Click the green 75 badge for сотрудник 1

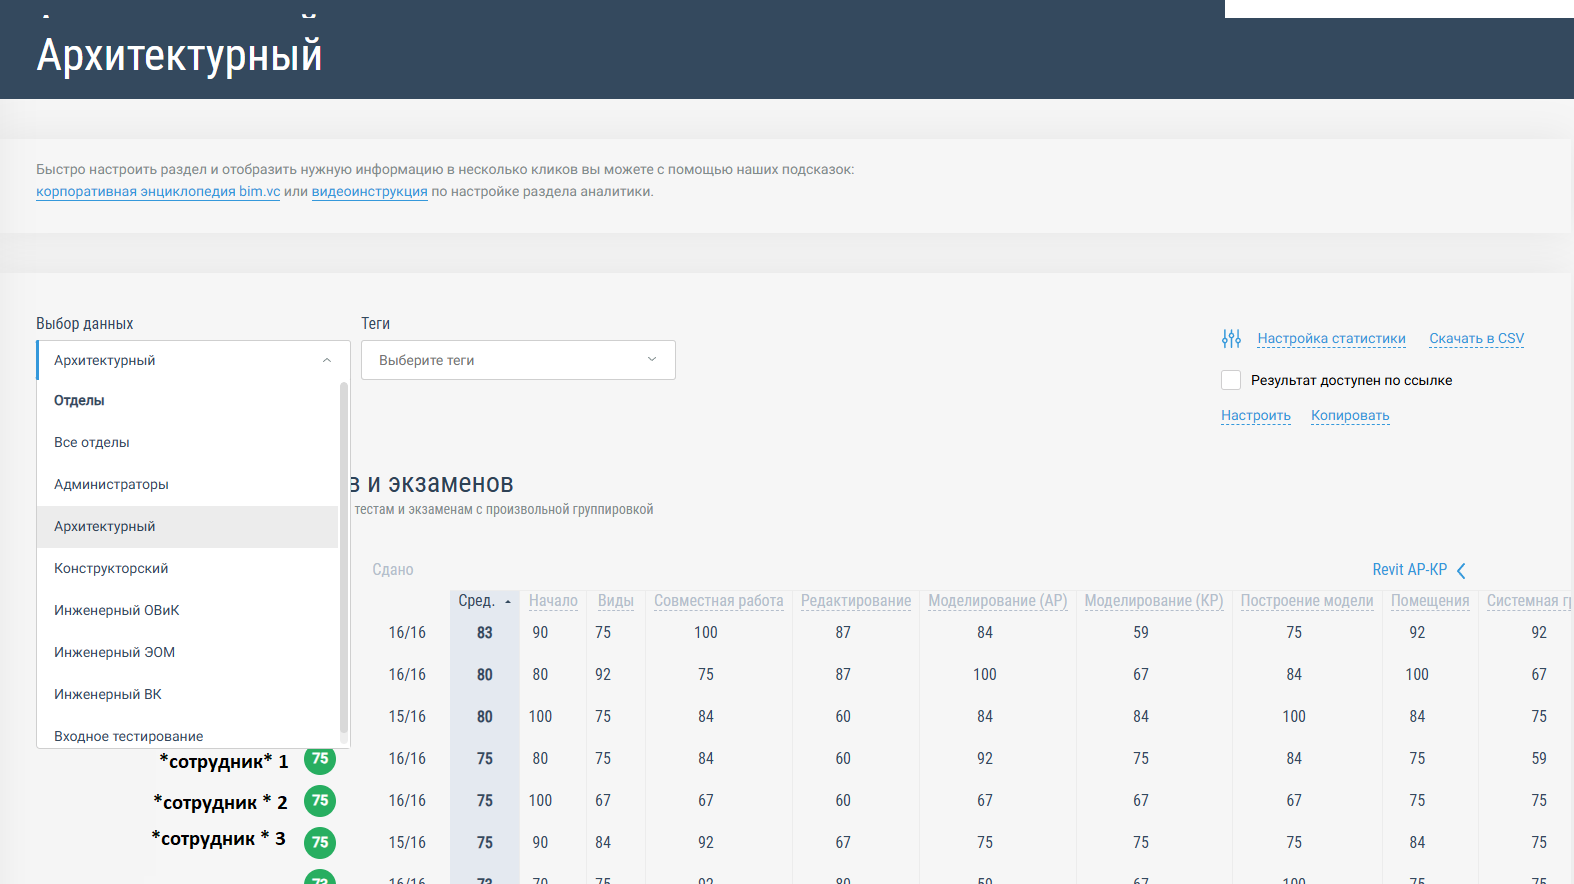click(320, 759)
